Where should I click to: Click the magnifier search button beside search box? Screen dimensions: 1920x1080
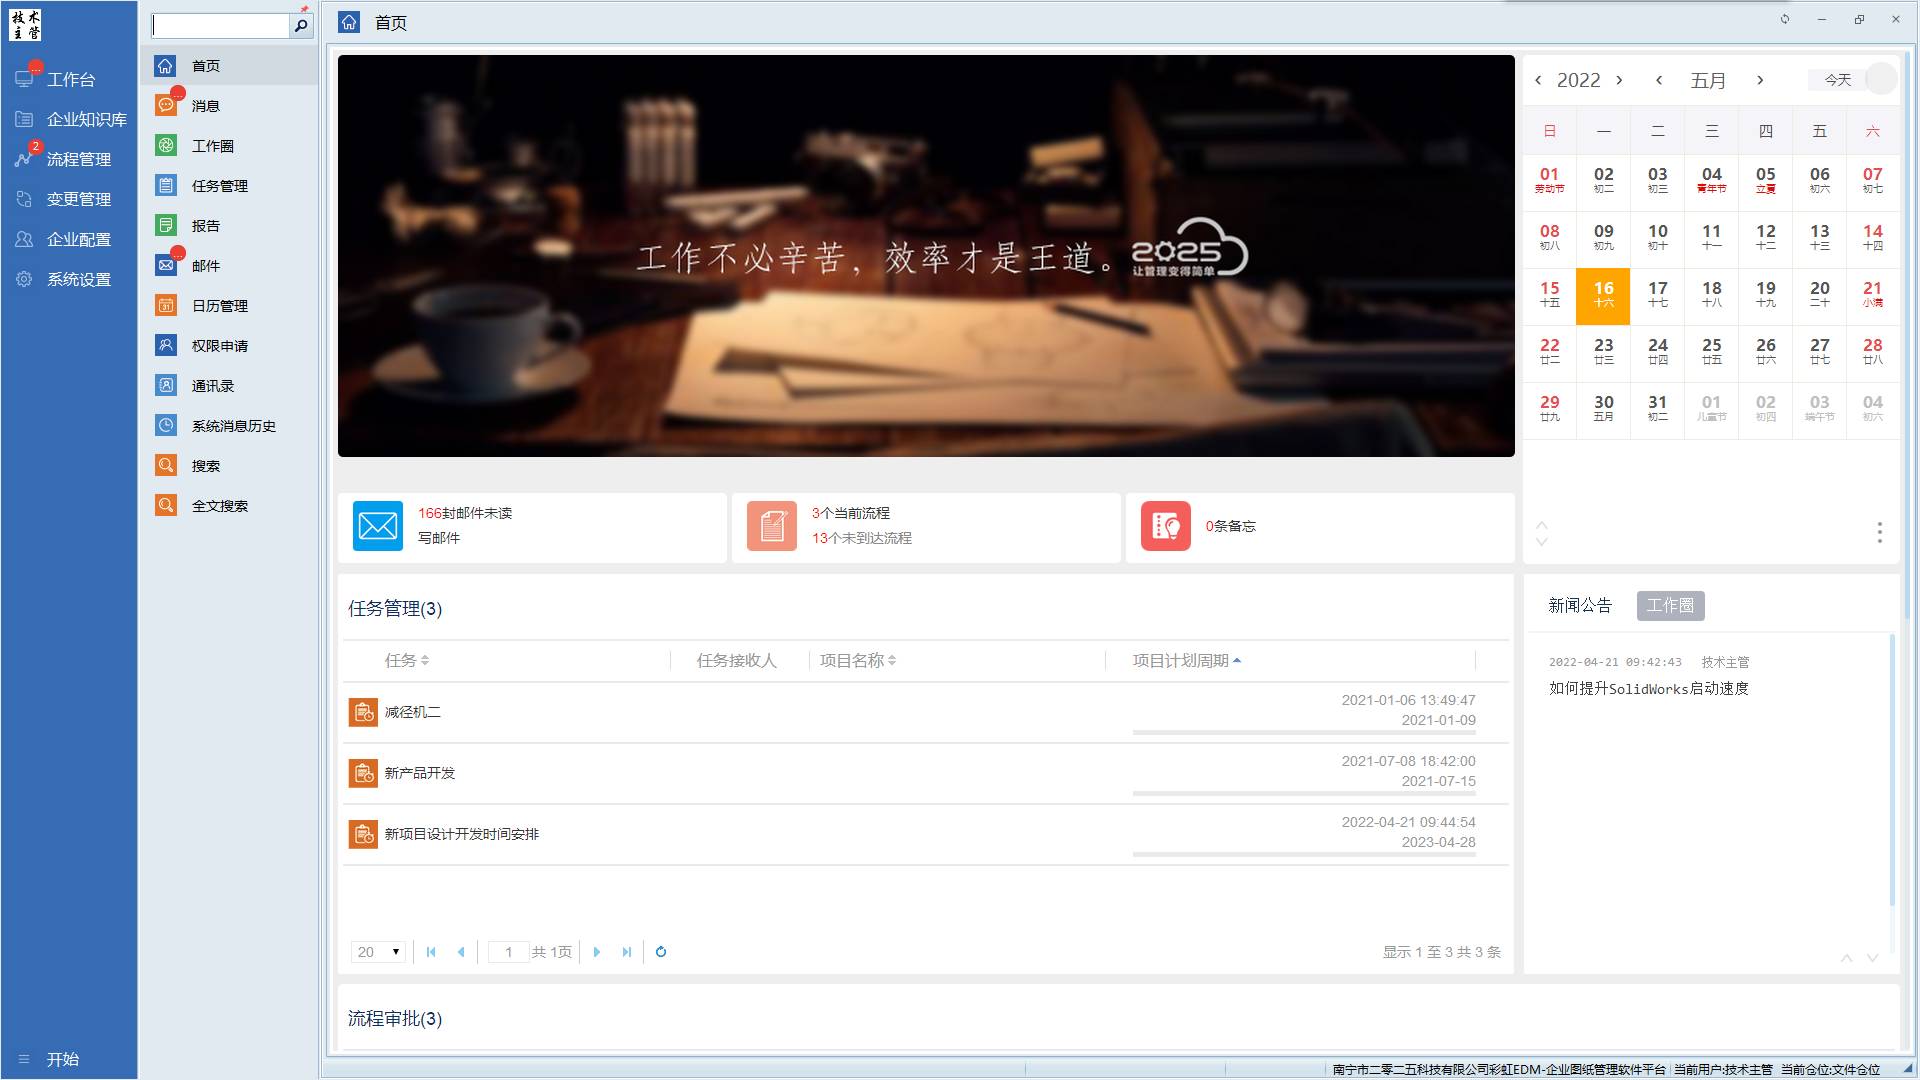pos(301,26)
